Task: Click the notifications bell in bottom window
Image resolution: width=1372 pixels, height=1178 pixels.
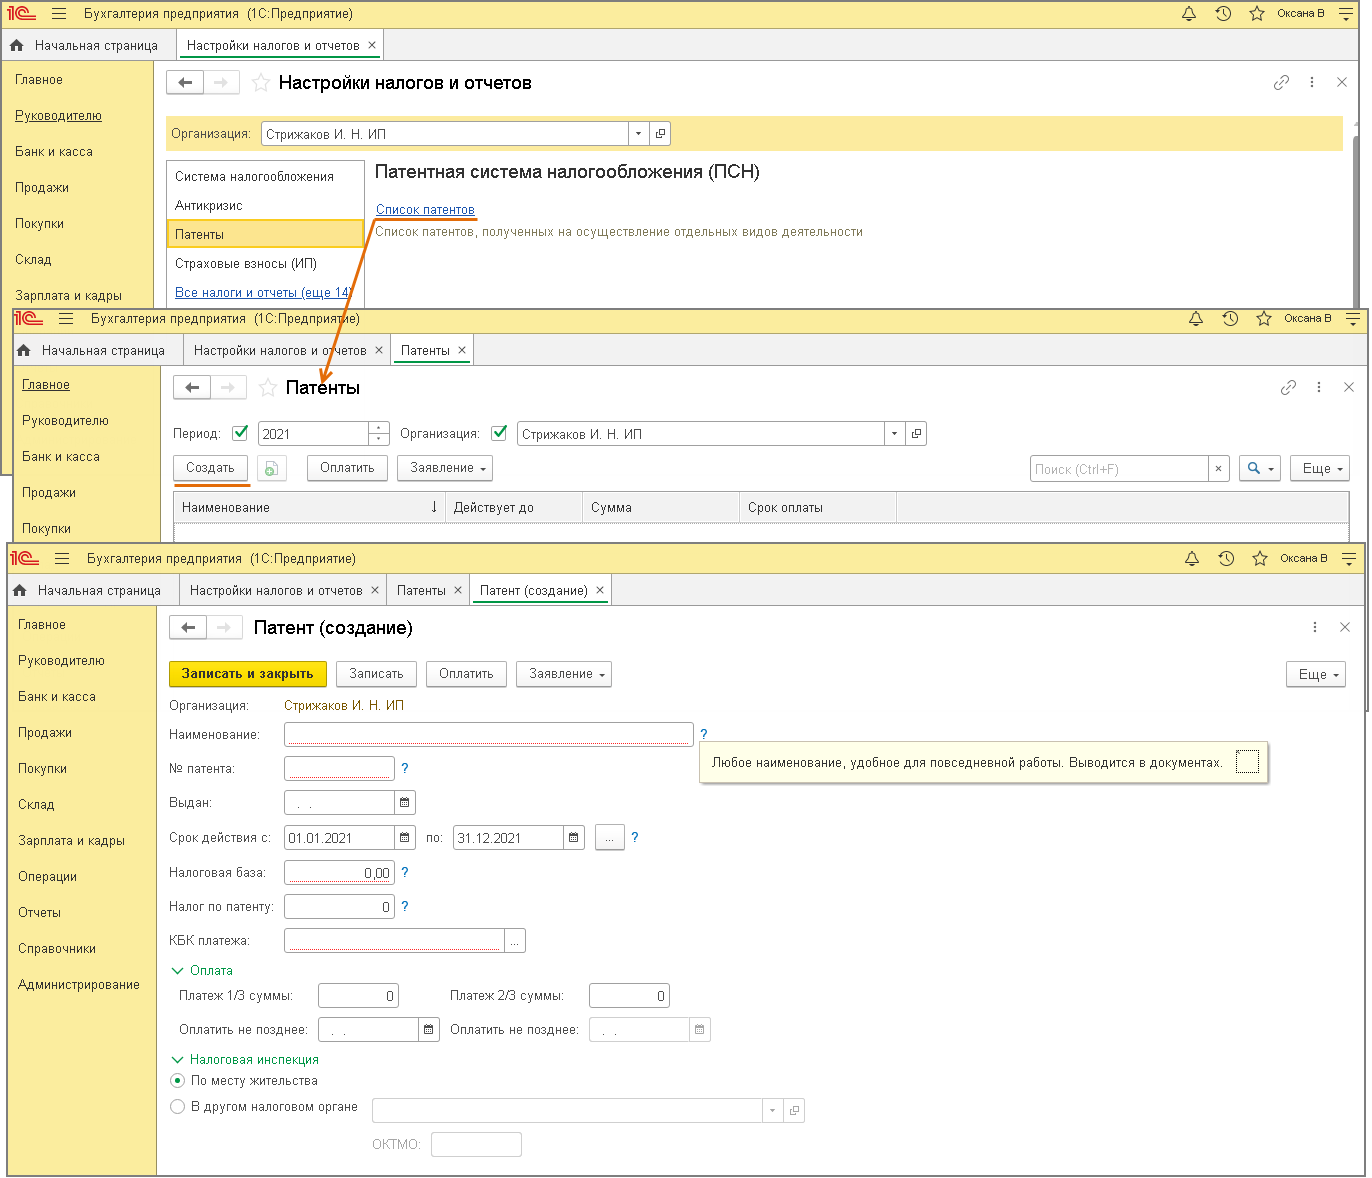Action: click(x=1192, y=559)
